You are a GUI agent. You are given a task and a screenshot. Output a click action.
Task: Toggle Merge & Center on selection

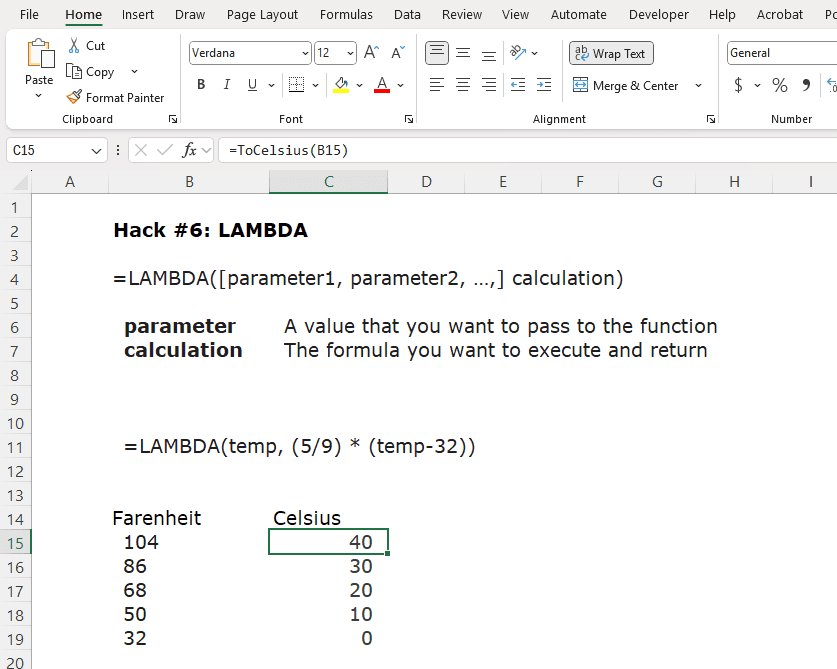pyautogui.click(x=628, y=86)
